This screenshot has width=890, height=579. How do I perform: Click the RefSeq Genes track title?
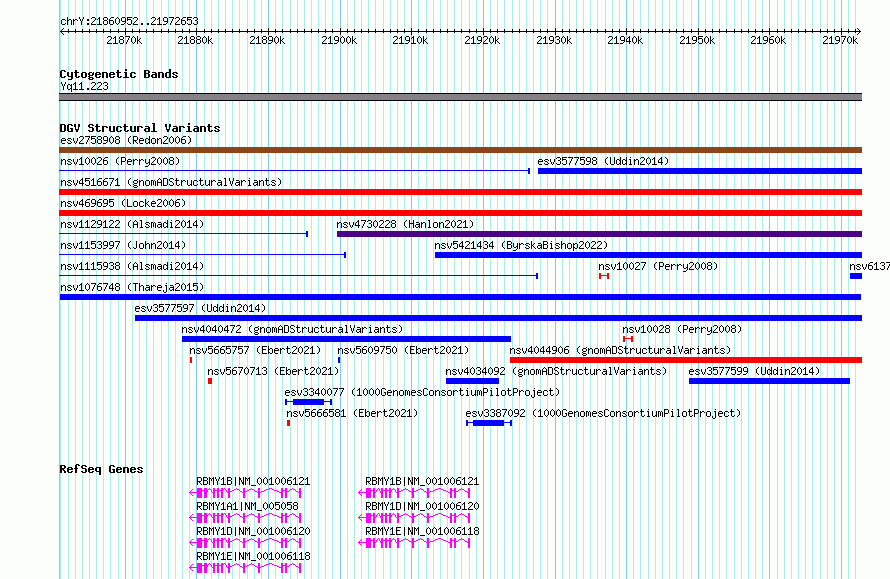(101, 469)
